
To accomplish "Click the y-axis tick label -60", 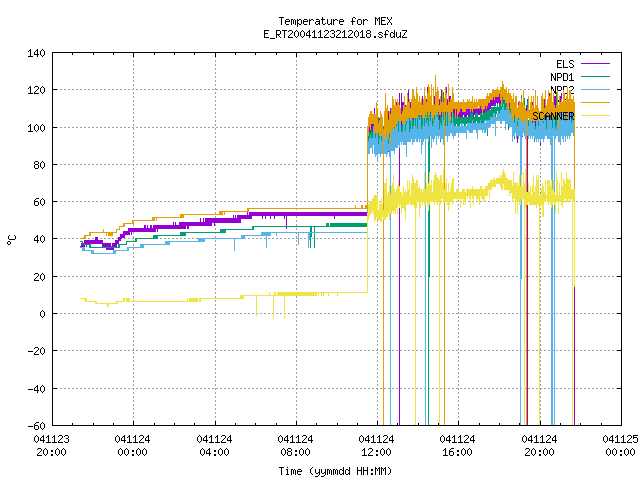I will tap(36, 426).
